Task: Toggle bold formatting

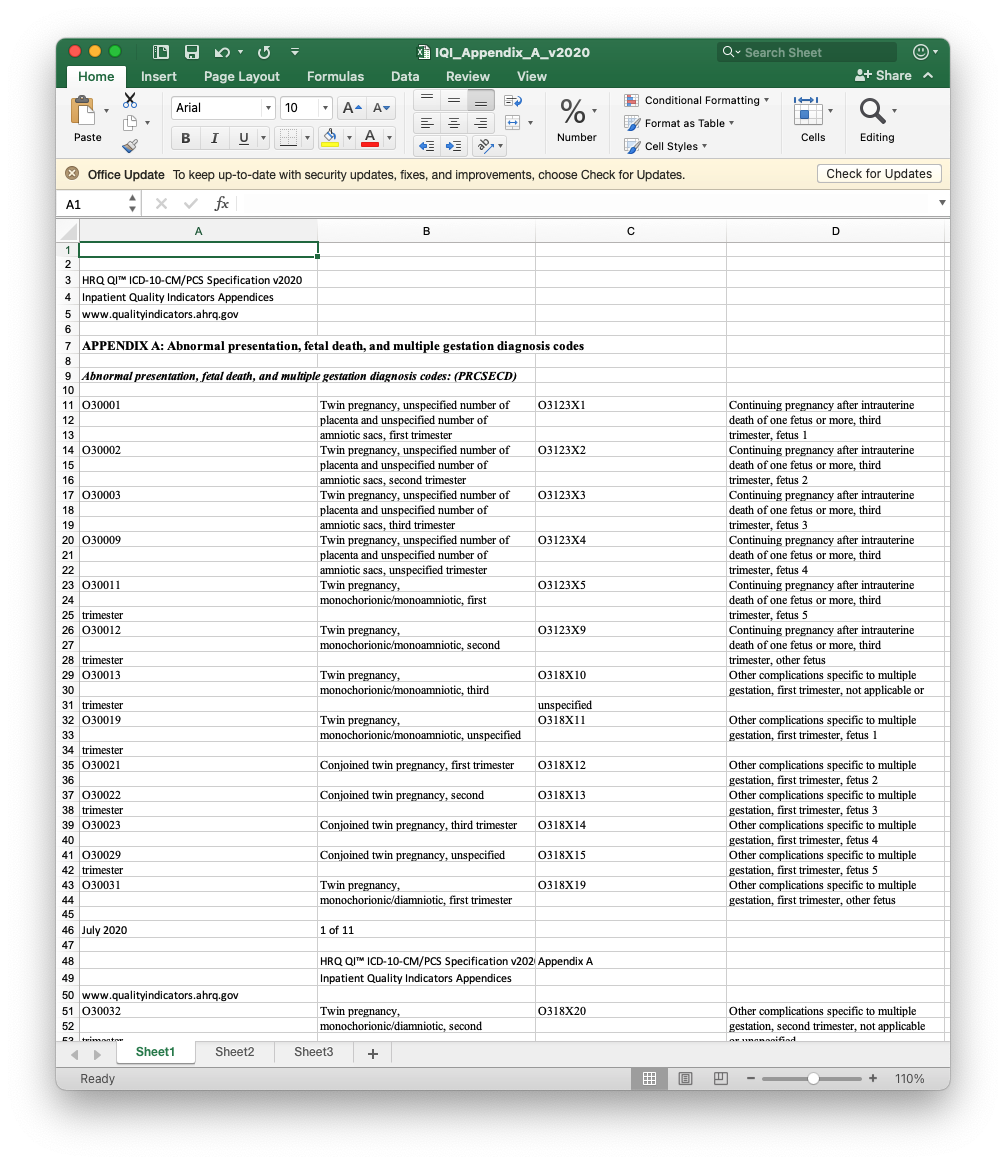Action: click(186, 138)
